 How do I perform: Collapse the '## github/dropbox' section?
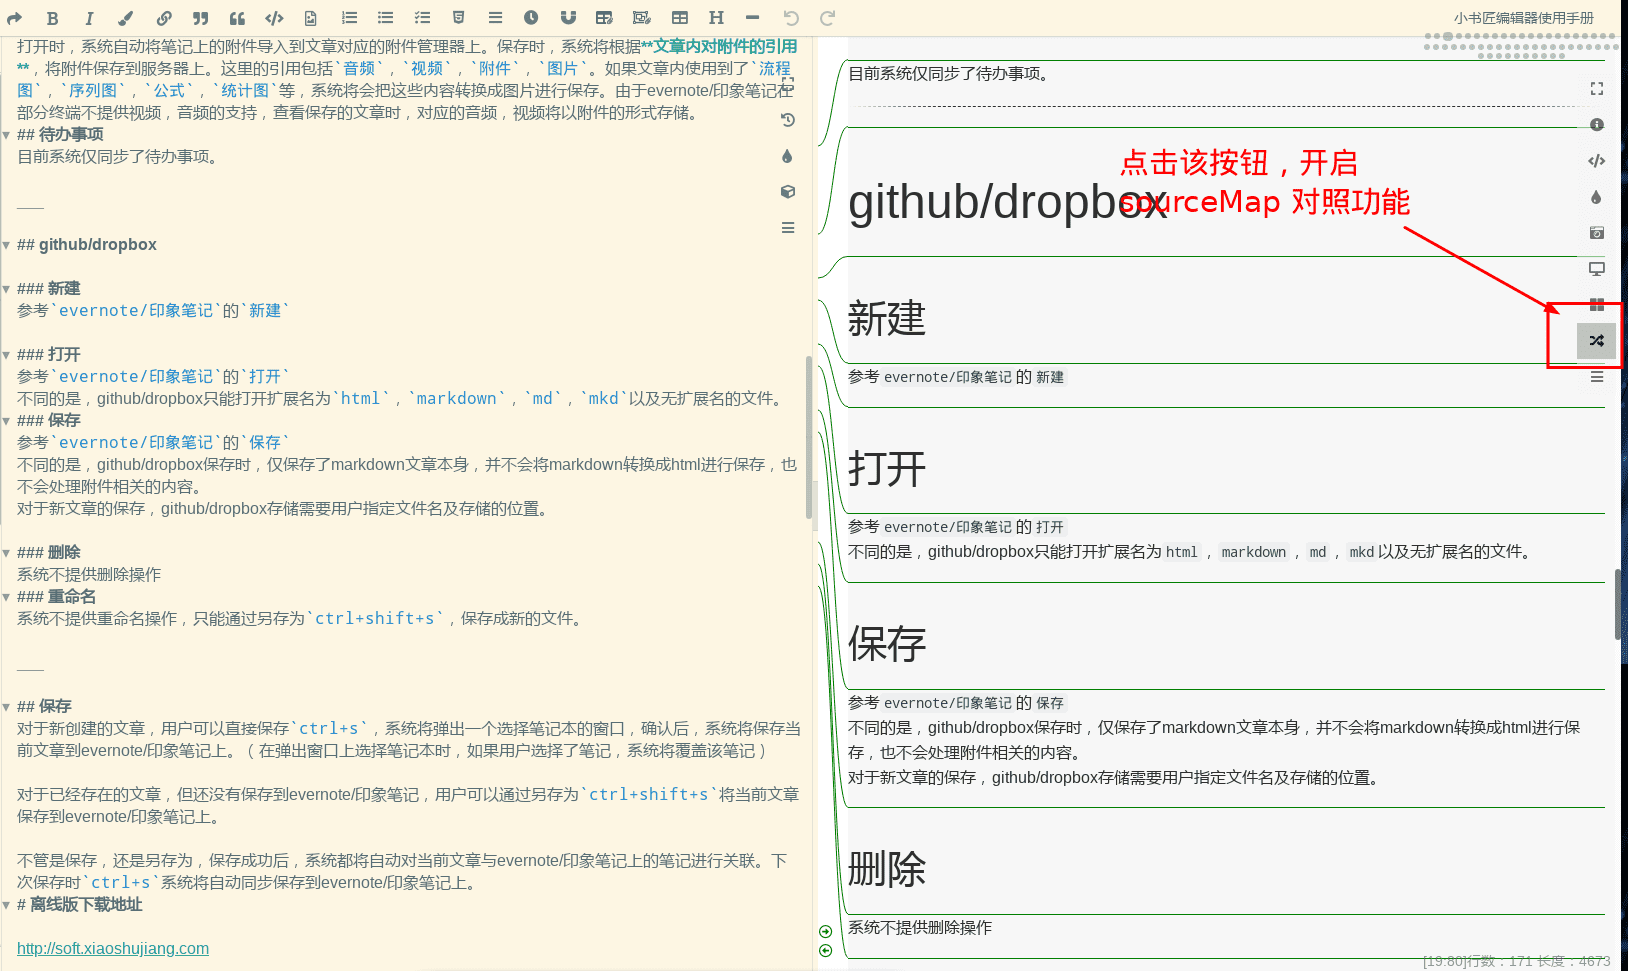6,245
